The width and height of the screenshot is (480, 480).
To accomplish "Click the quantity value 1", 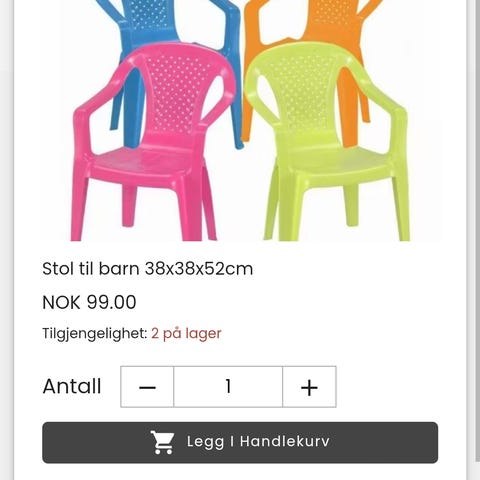I will click(x=228, y=386).
